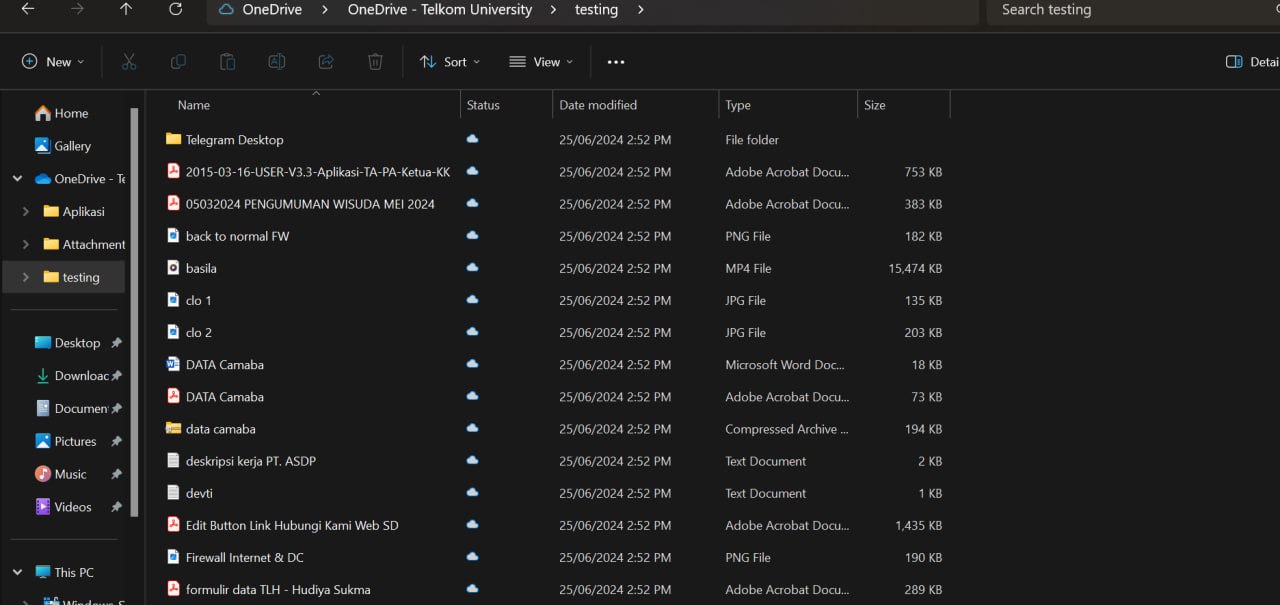
Task: Click the Refresh icon in navigation bar
Action: click(x=176, y=9)
